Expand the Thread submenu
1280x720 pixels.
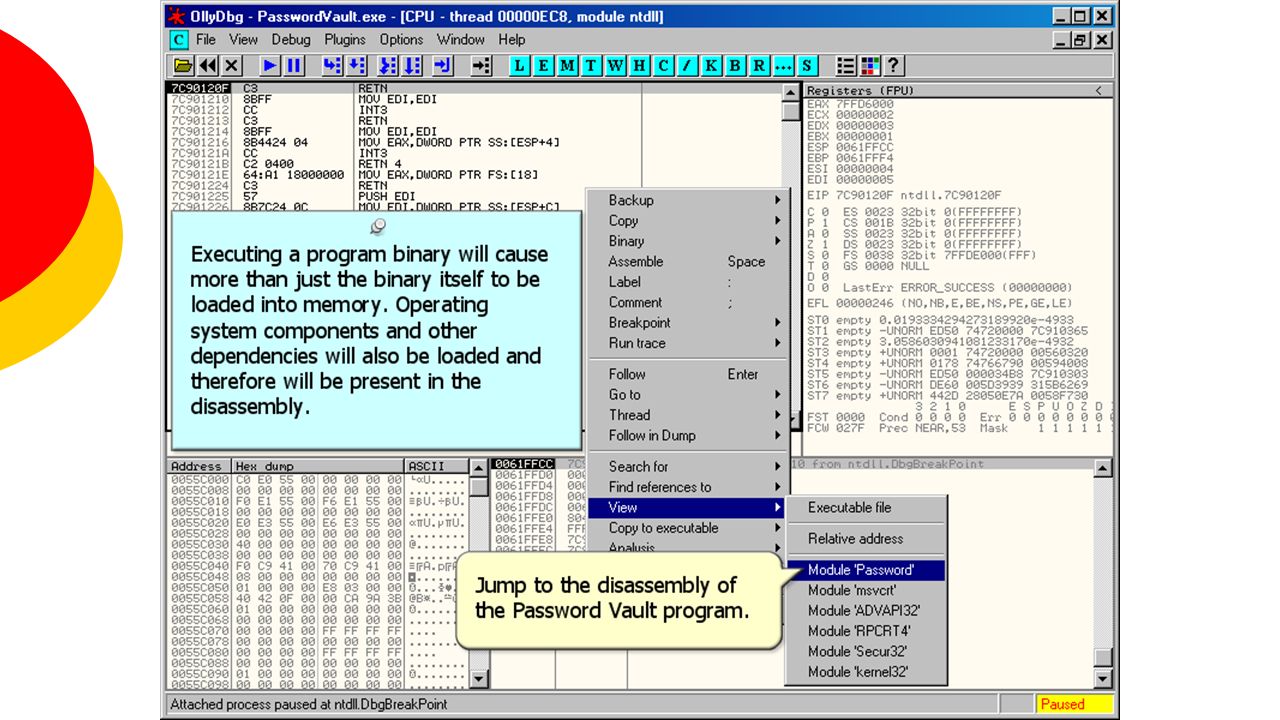coord(686,415)
